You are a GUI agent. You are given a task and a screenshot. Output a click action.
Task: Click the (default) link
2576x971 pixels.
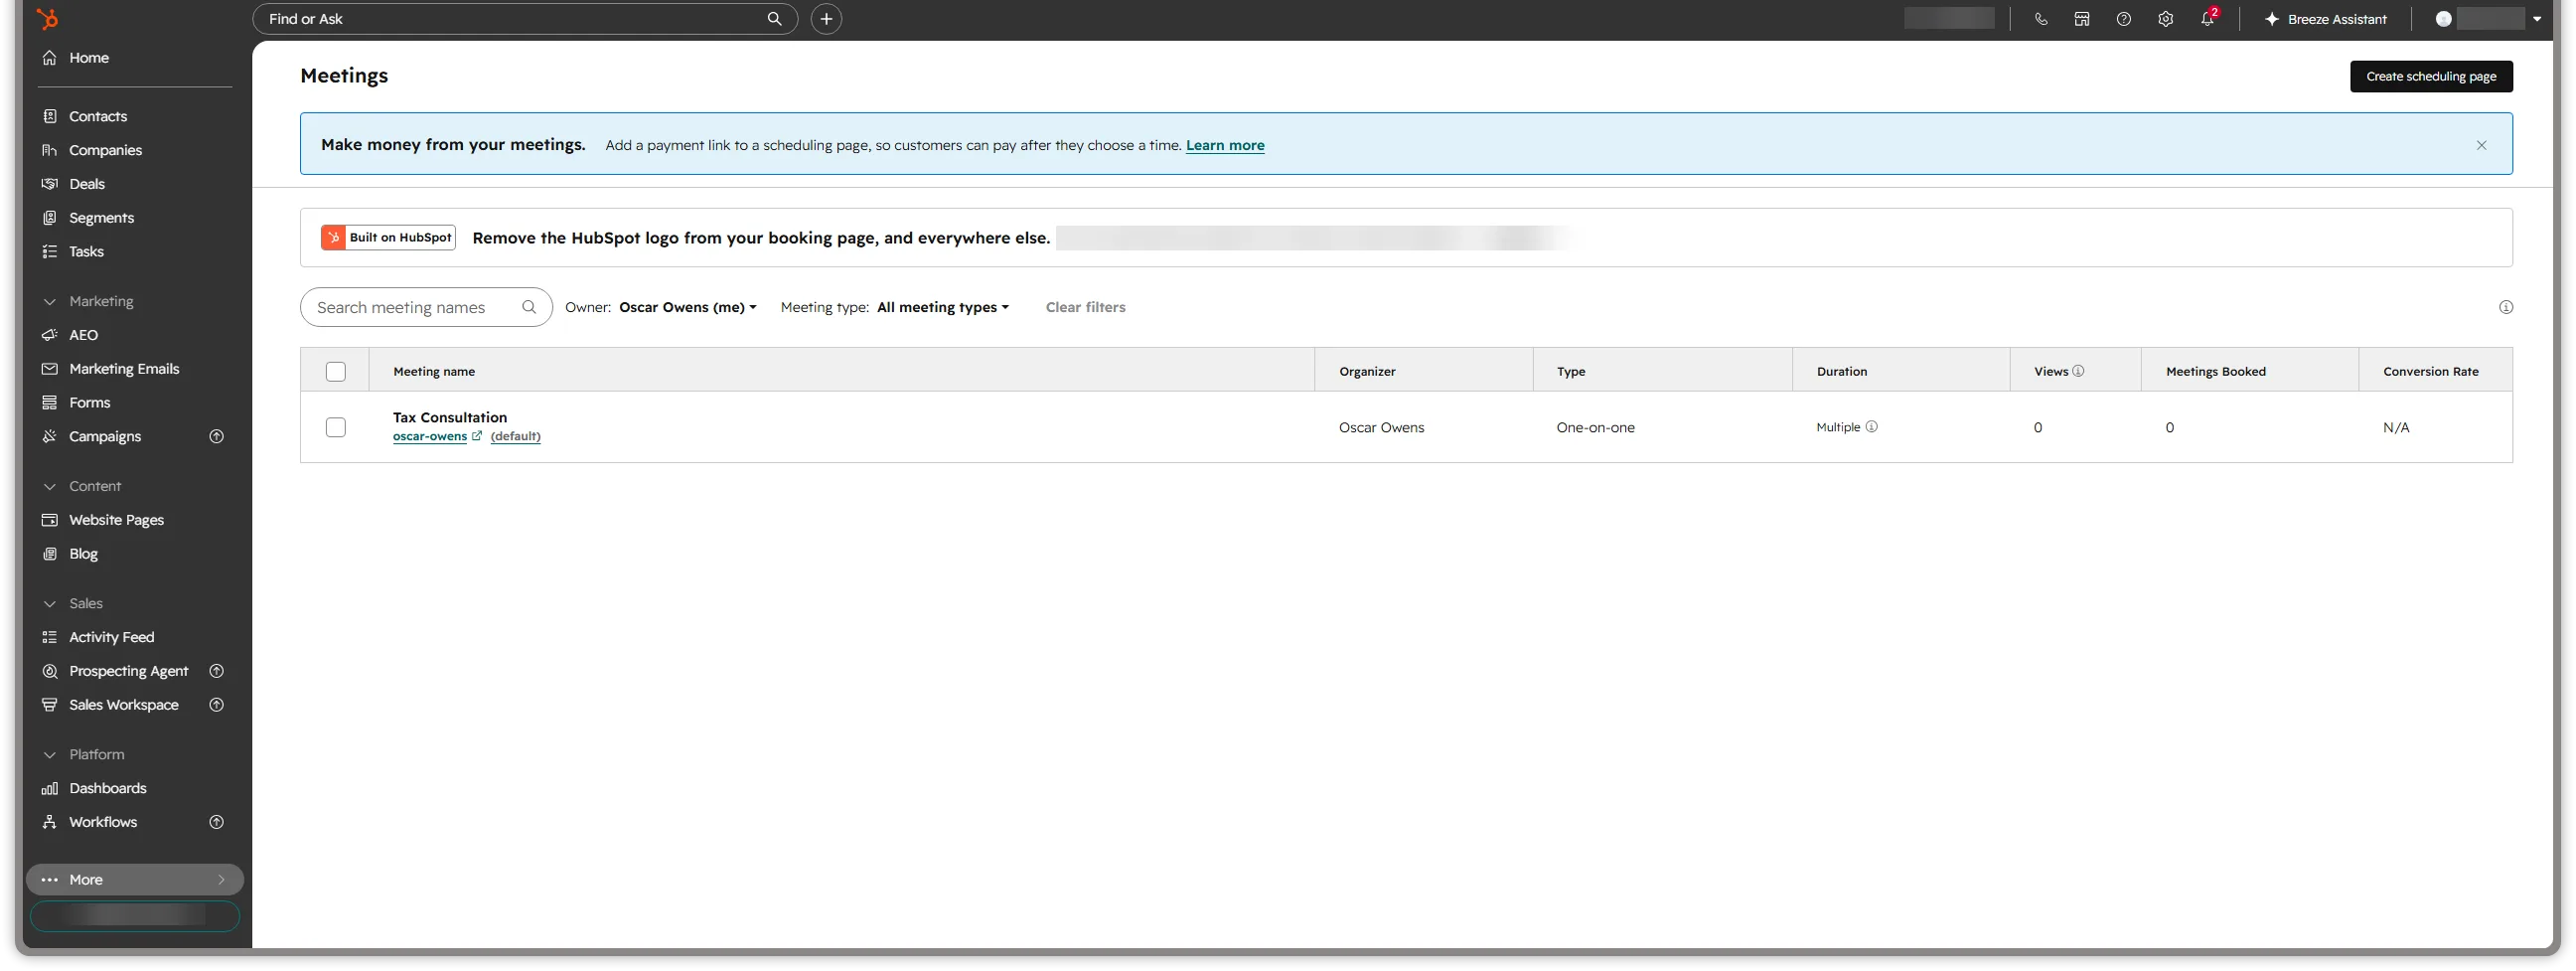515,437
